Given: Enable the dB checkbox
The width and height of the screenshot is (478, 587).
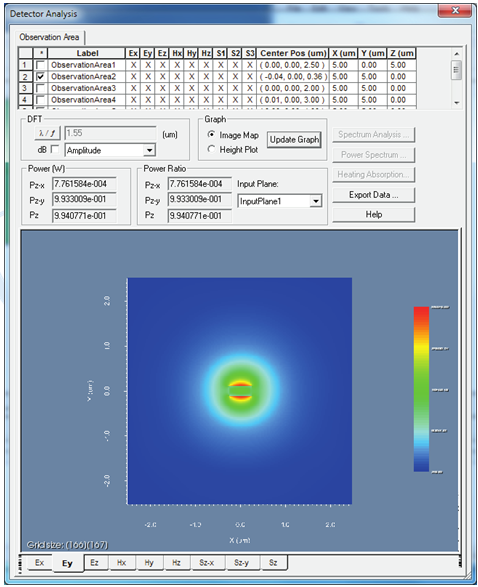Looking at the screenshot, I should pos(55,149).
